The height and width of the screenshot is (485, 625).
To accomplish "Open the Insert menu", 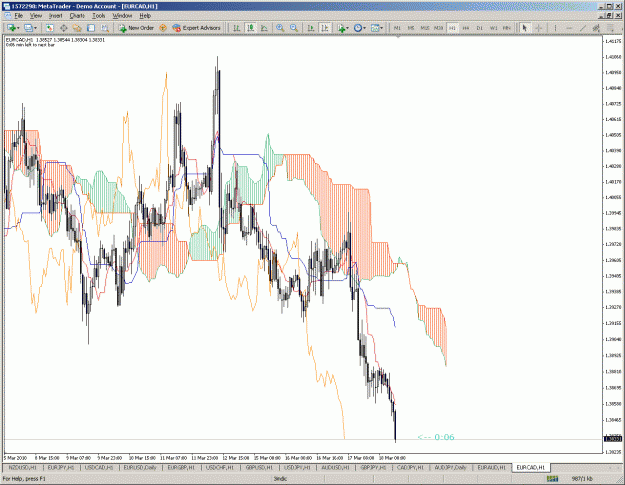I will click(x=55, y=16).
